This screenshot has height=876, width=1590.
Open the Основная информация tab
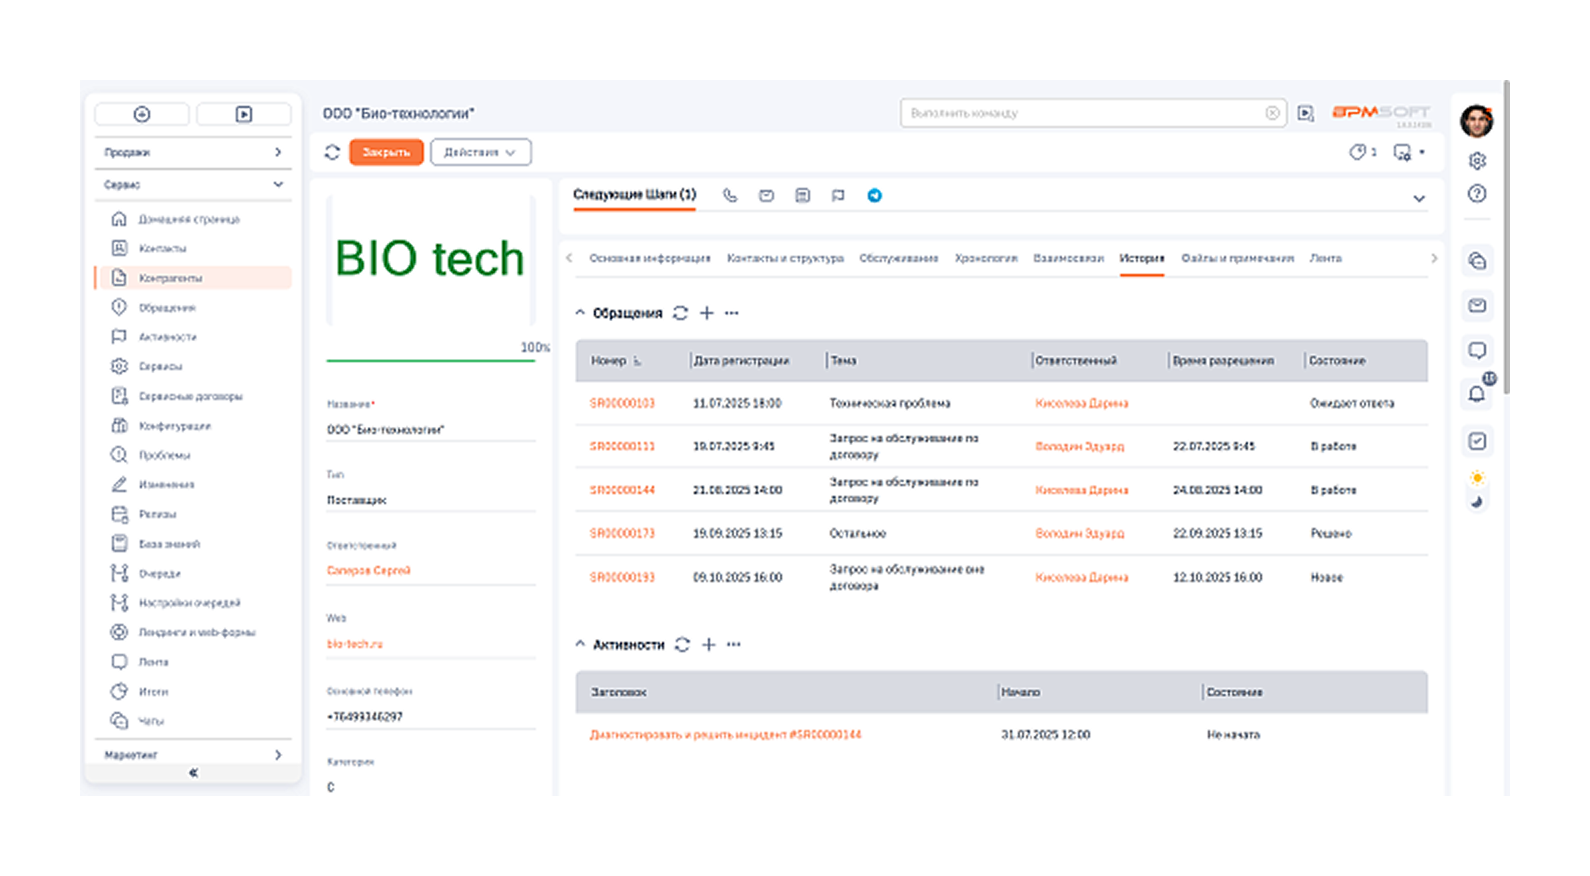pos(650,258)
